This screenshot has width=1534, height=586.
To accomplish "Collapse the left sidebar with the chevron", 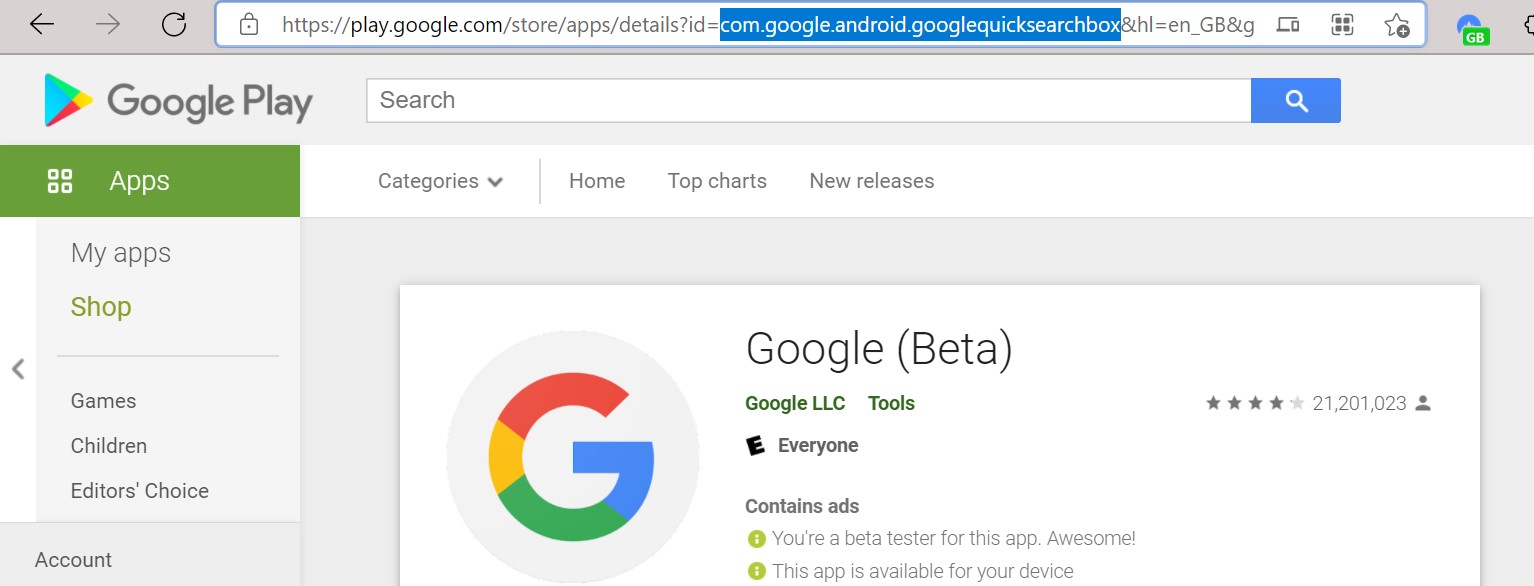I will [18, 369].
